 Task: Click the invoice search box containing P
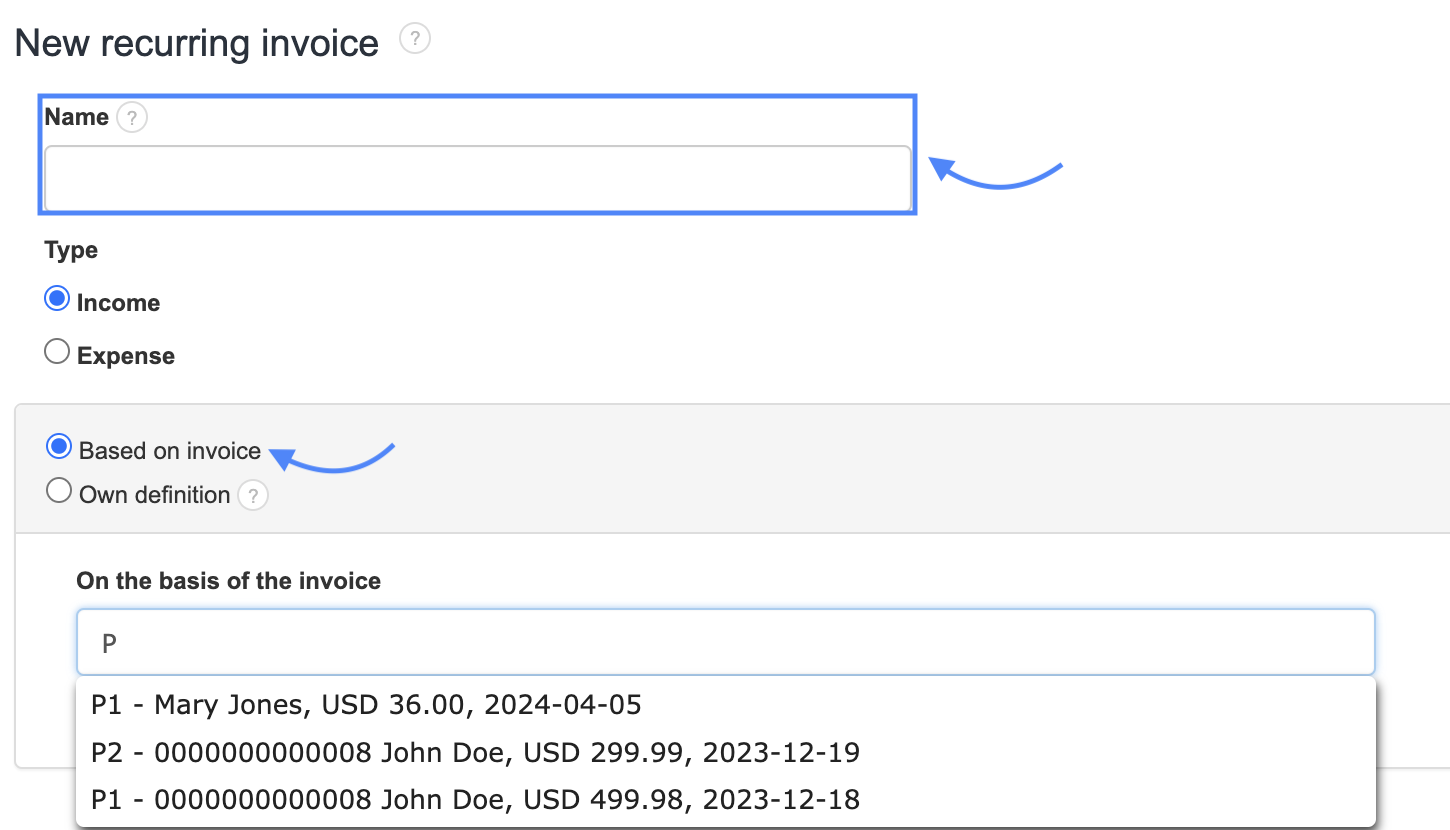click(x=725, y=642)
